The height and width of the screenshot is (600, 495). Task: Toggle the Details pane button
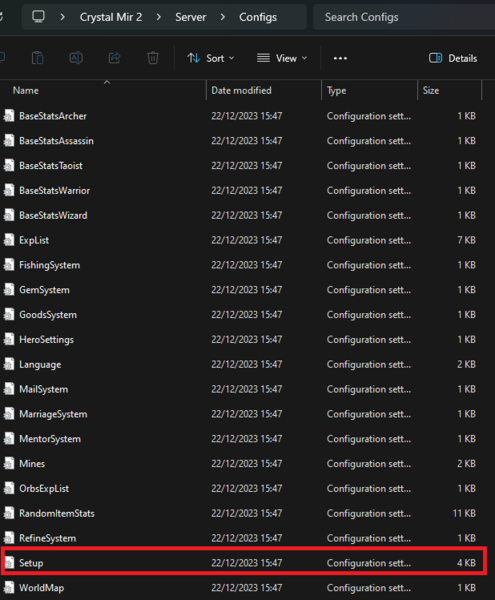pyautogui.click(x=453, y=58)
